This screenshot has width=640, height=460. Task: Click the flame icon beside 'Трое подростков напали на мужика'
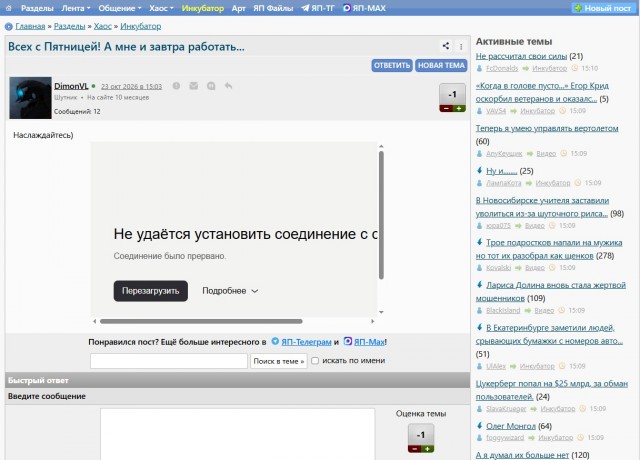tap(480, 242)
